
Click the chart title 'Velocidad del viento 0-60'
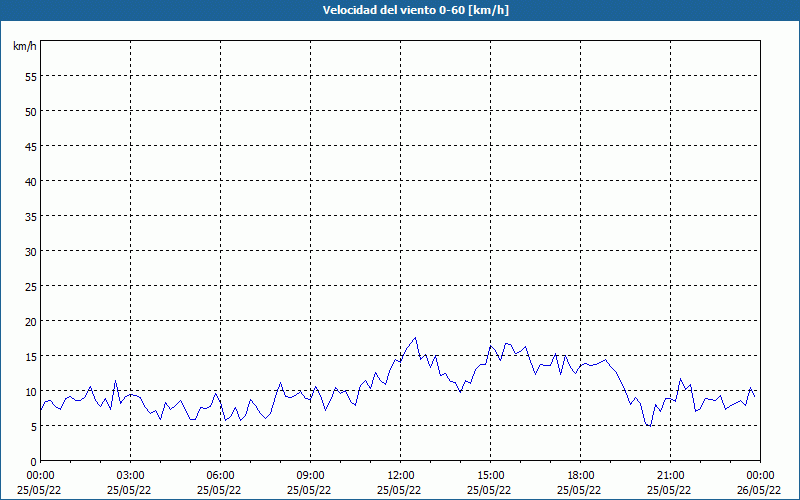[x=400, y=11]
